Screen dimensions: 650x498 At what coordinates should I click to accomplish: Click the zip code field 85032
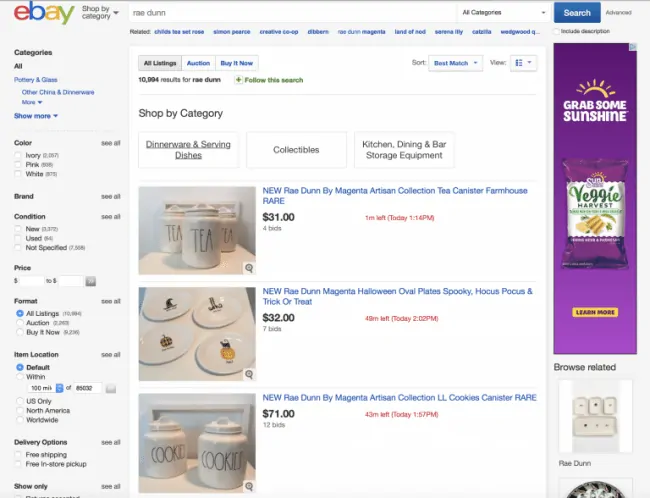click(87, 388)
